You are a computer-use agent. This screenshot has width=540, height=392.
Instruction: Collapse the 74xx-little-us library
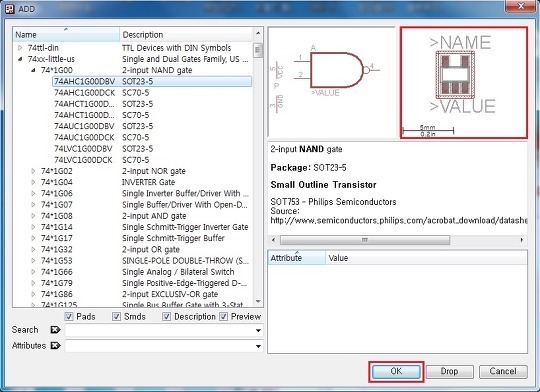[x=20, y=59]
